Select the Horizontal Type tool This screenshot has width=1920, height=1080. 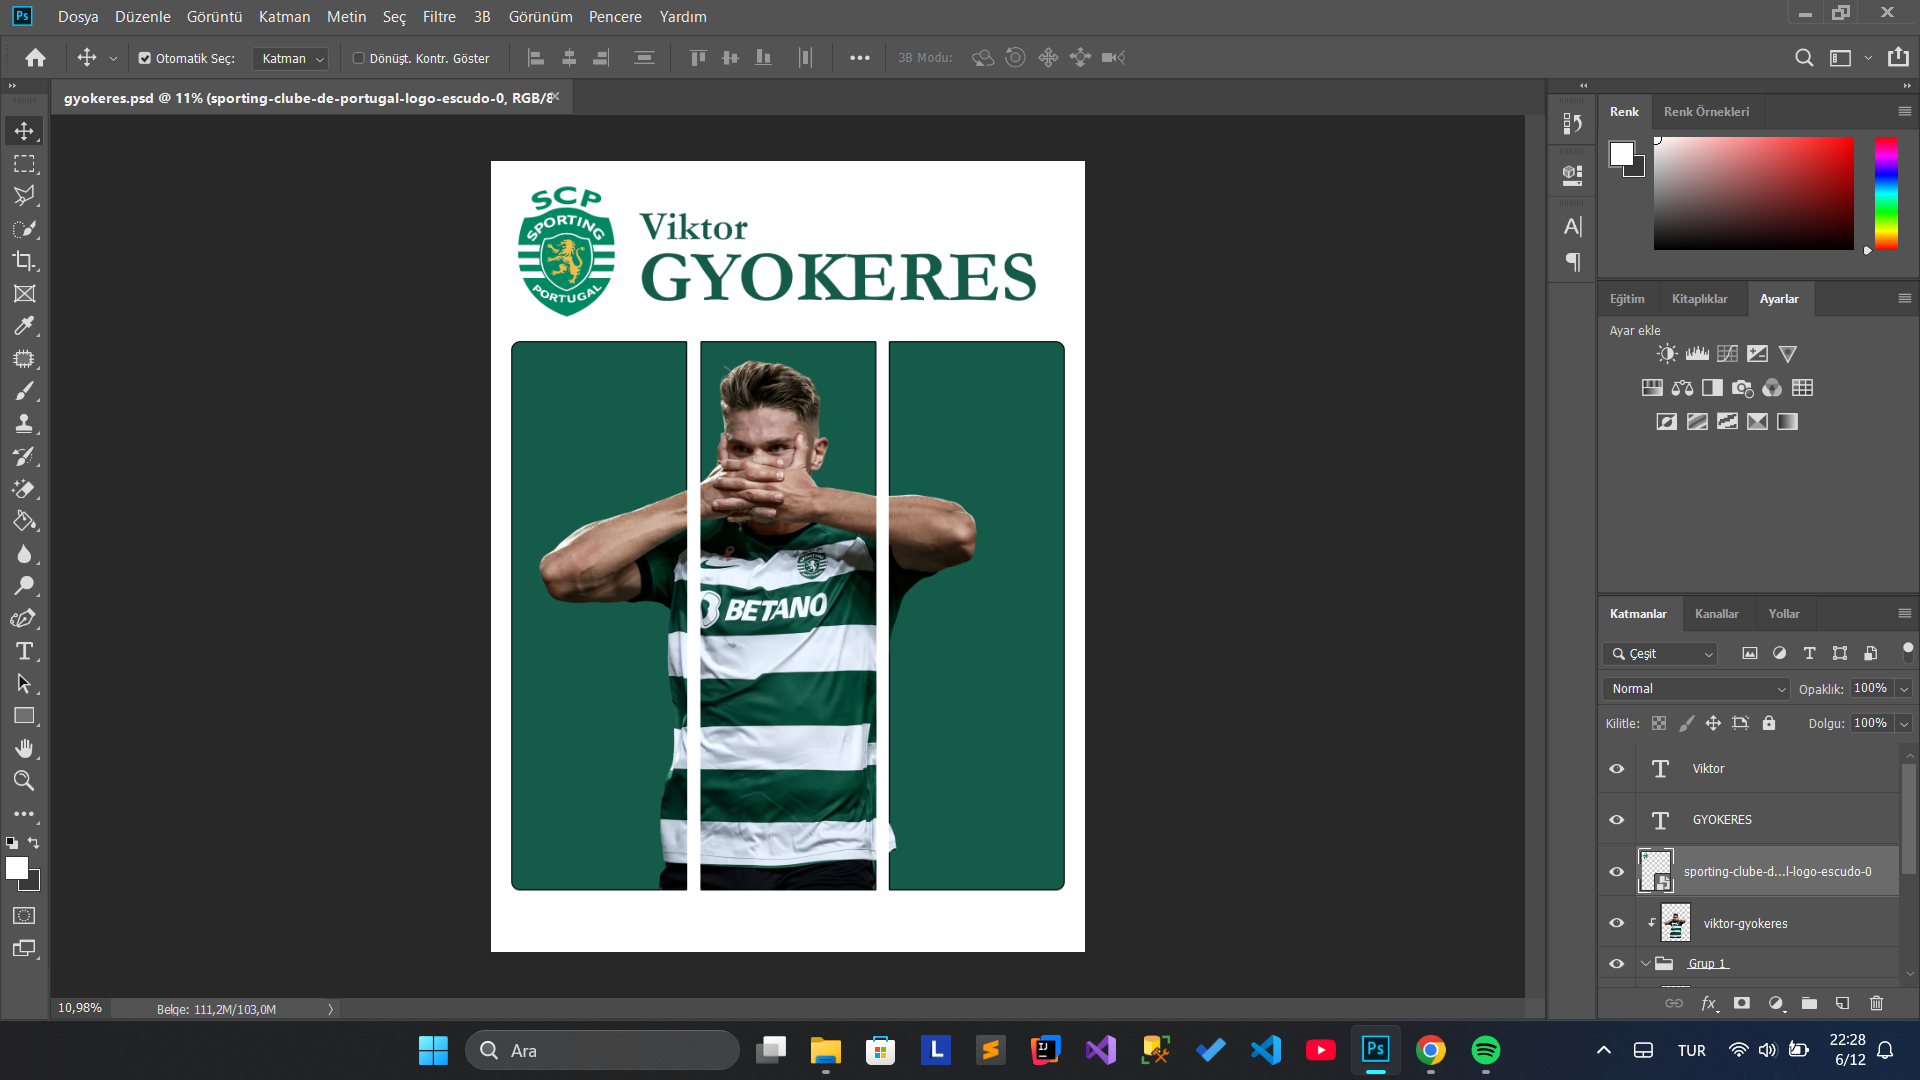(x=24, y=652)
